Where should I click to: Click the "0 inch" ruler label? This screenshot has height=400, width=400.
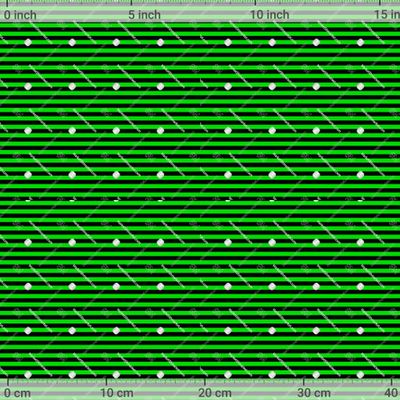tap(20, 15)
